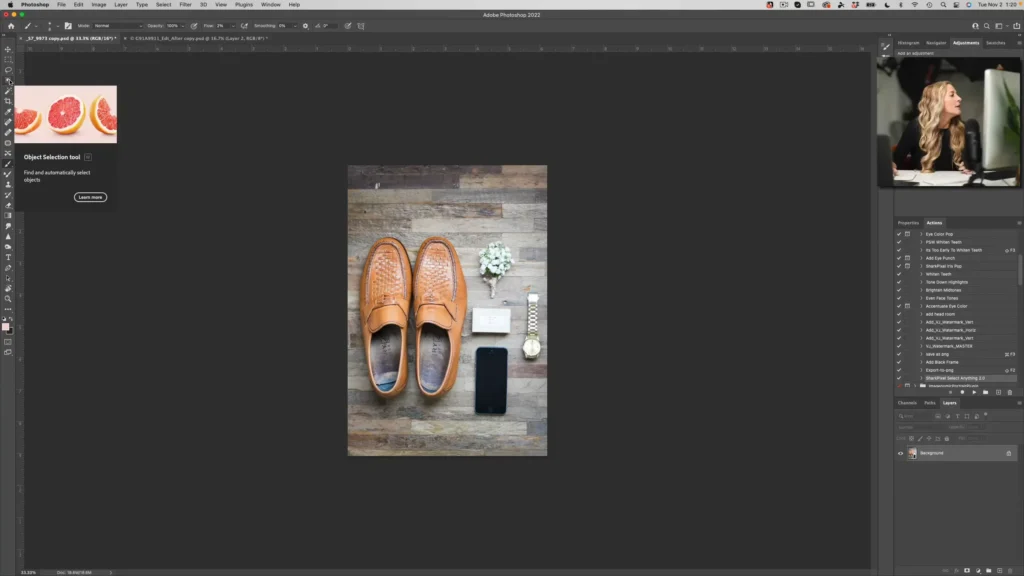Select the Zoom tool in toolbar

coord(8,298)
